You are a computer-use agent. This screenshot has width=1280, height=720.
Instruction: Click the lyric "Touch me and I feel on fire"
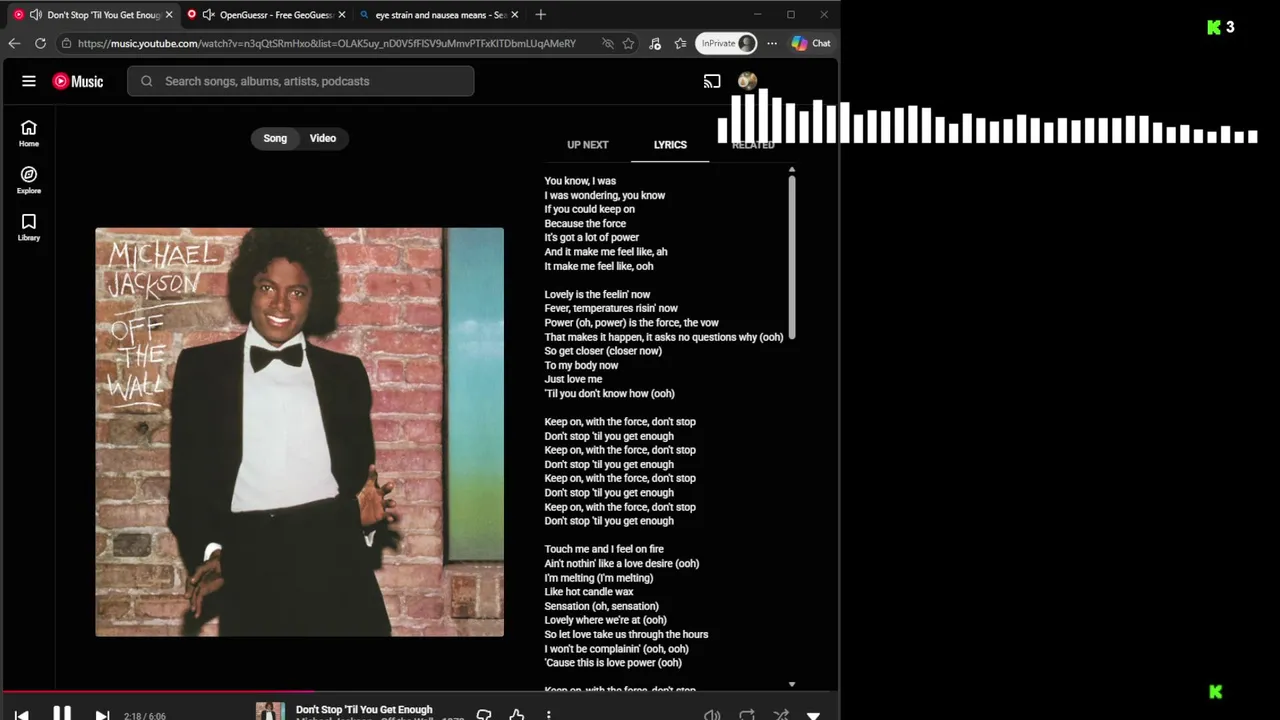(604, 549)
